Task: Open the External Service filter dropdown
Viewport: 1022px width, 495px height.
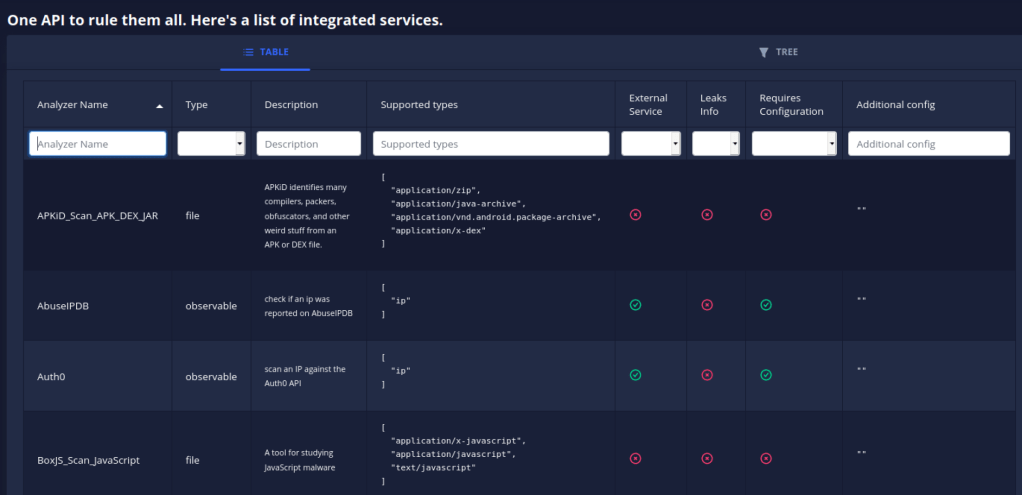Action: pos(651,144)
